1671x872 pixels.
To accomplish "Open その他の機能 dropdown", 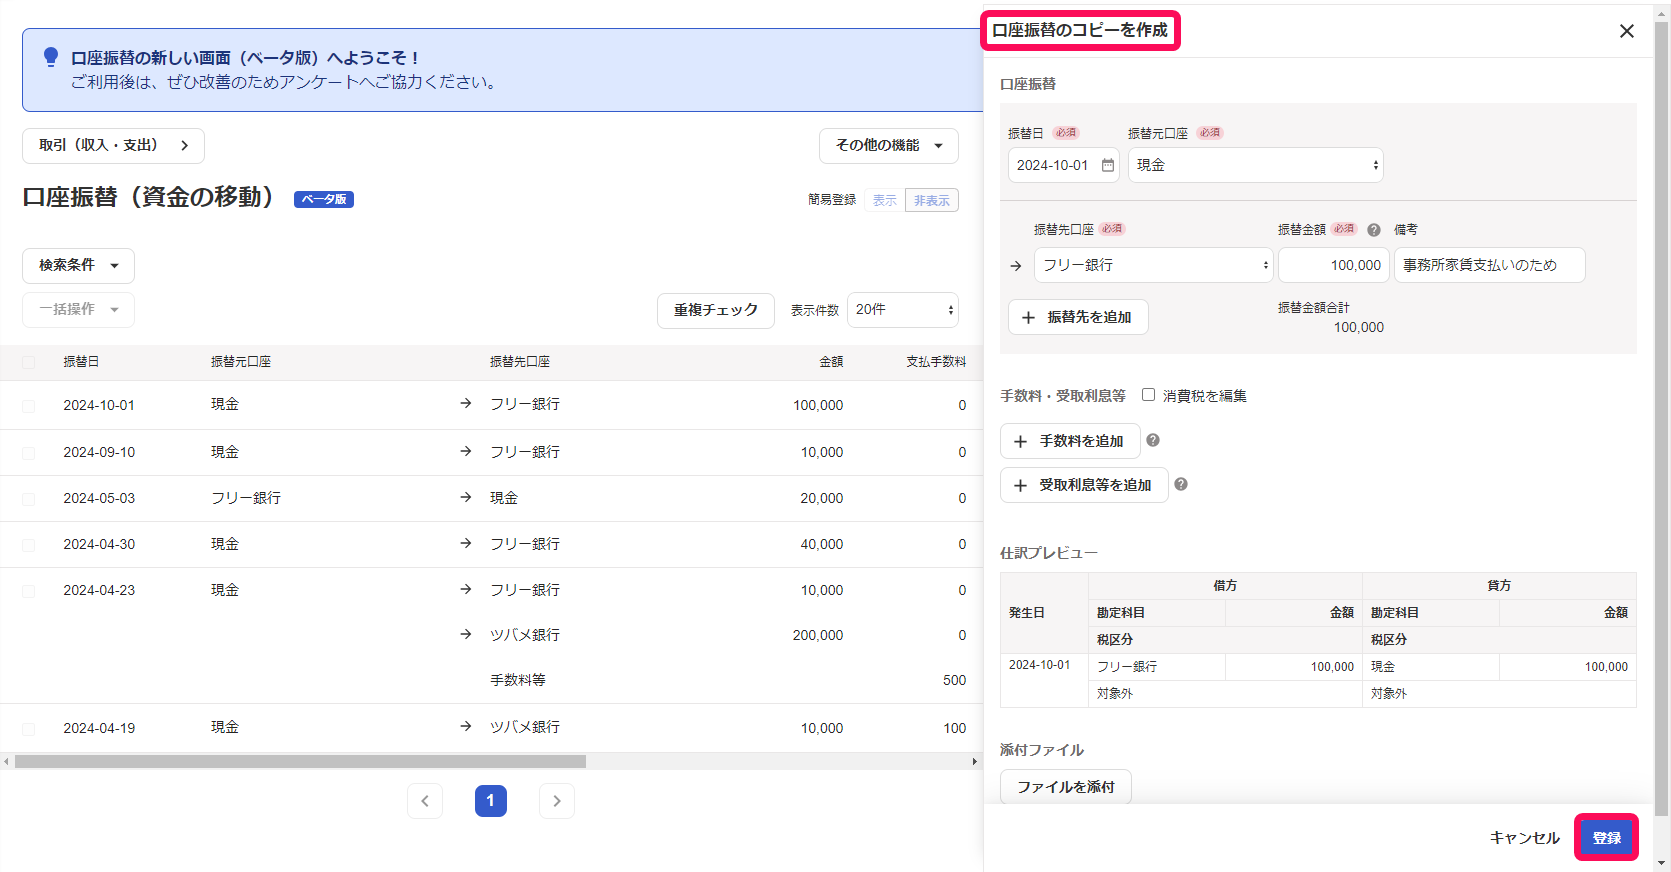I will (889, 146).
